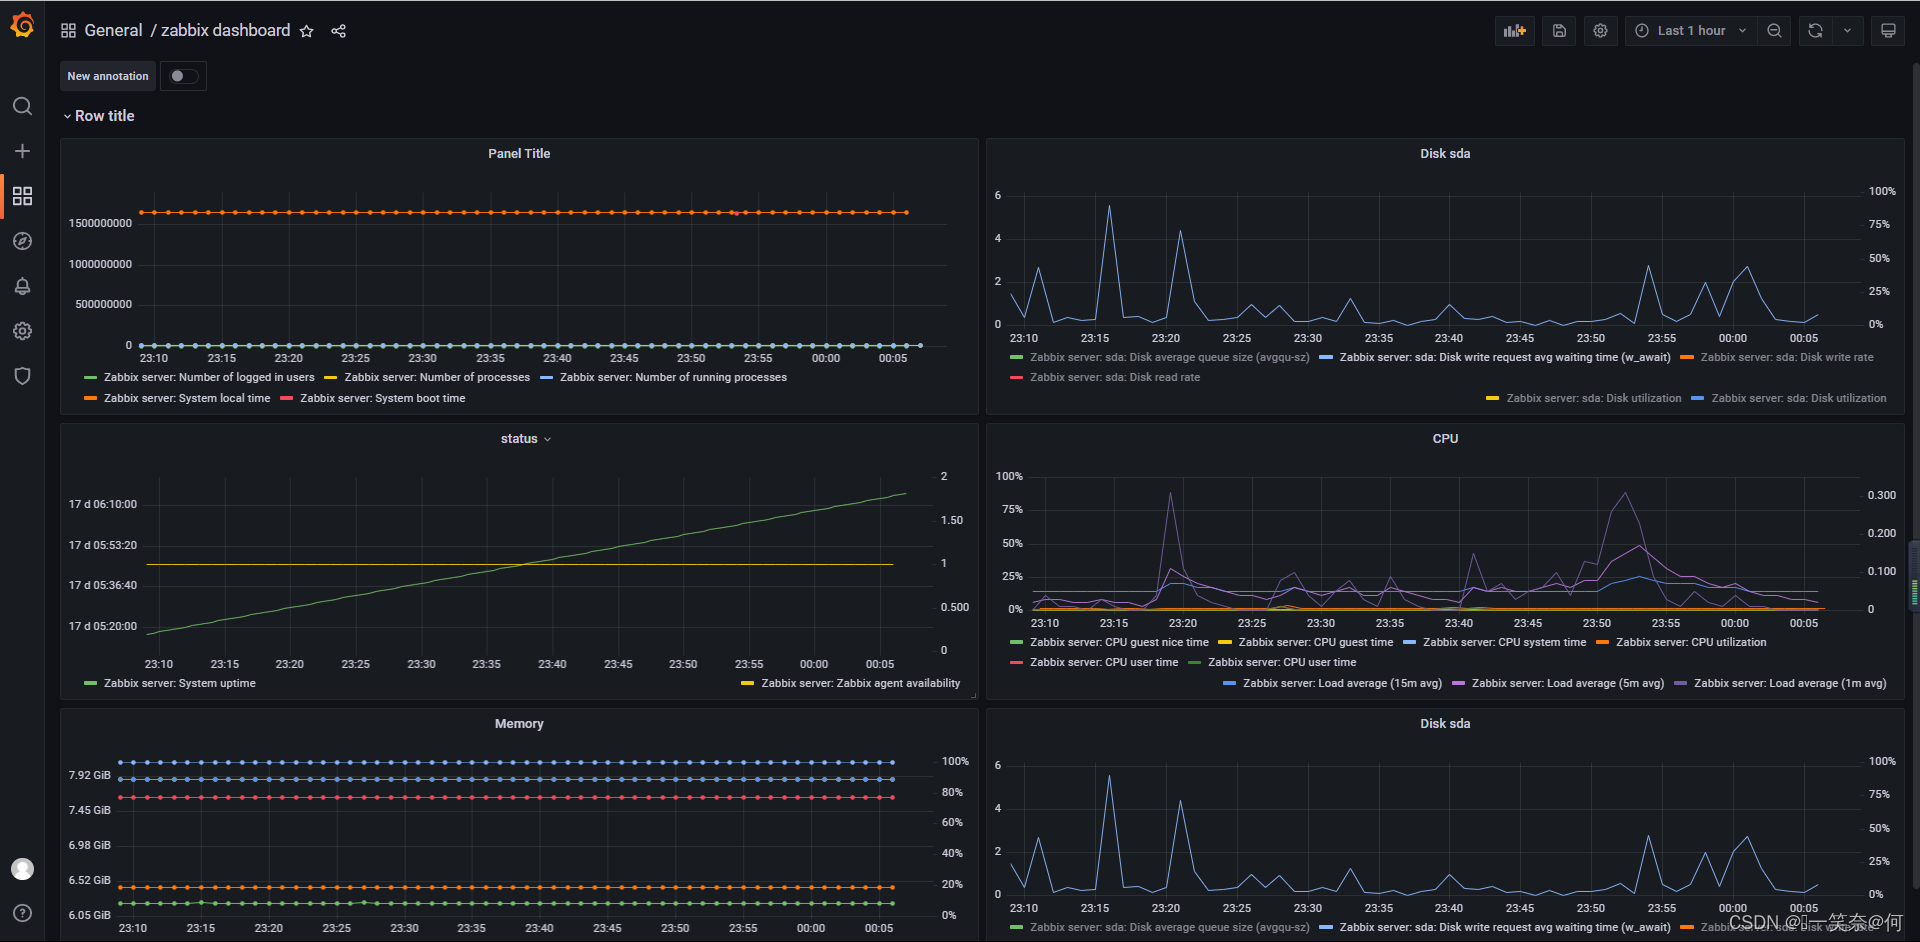Toggle Number of processes legend series

(x=437, y=378)
